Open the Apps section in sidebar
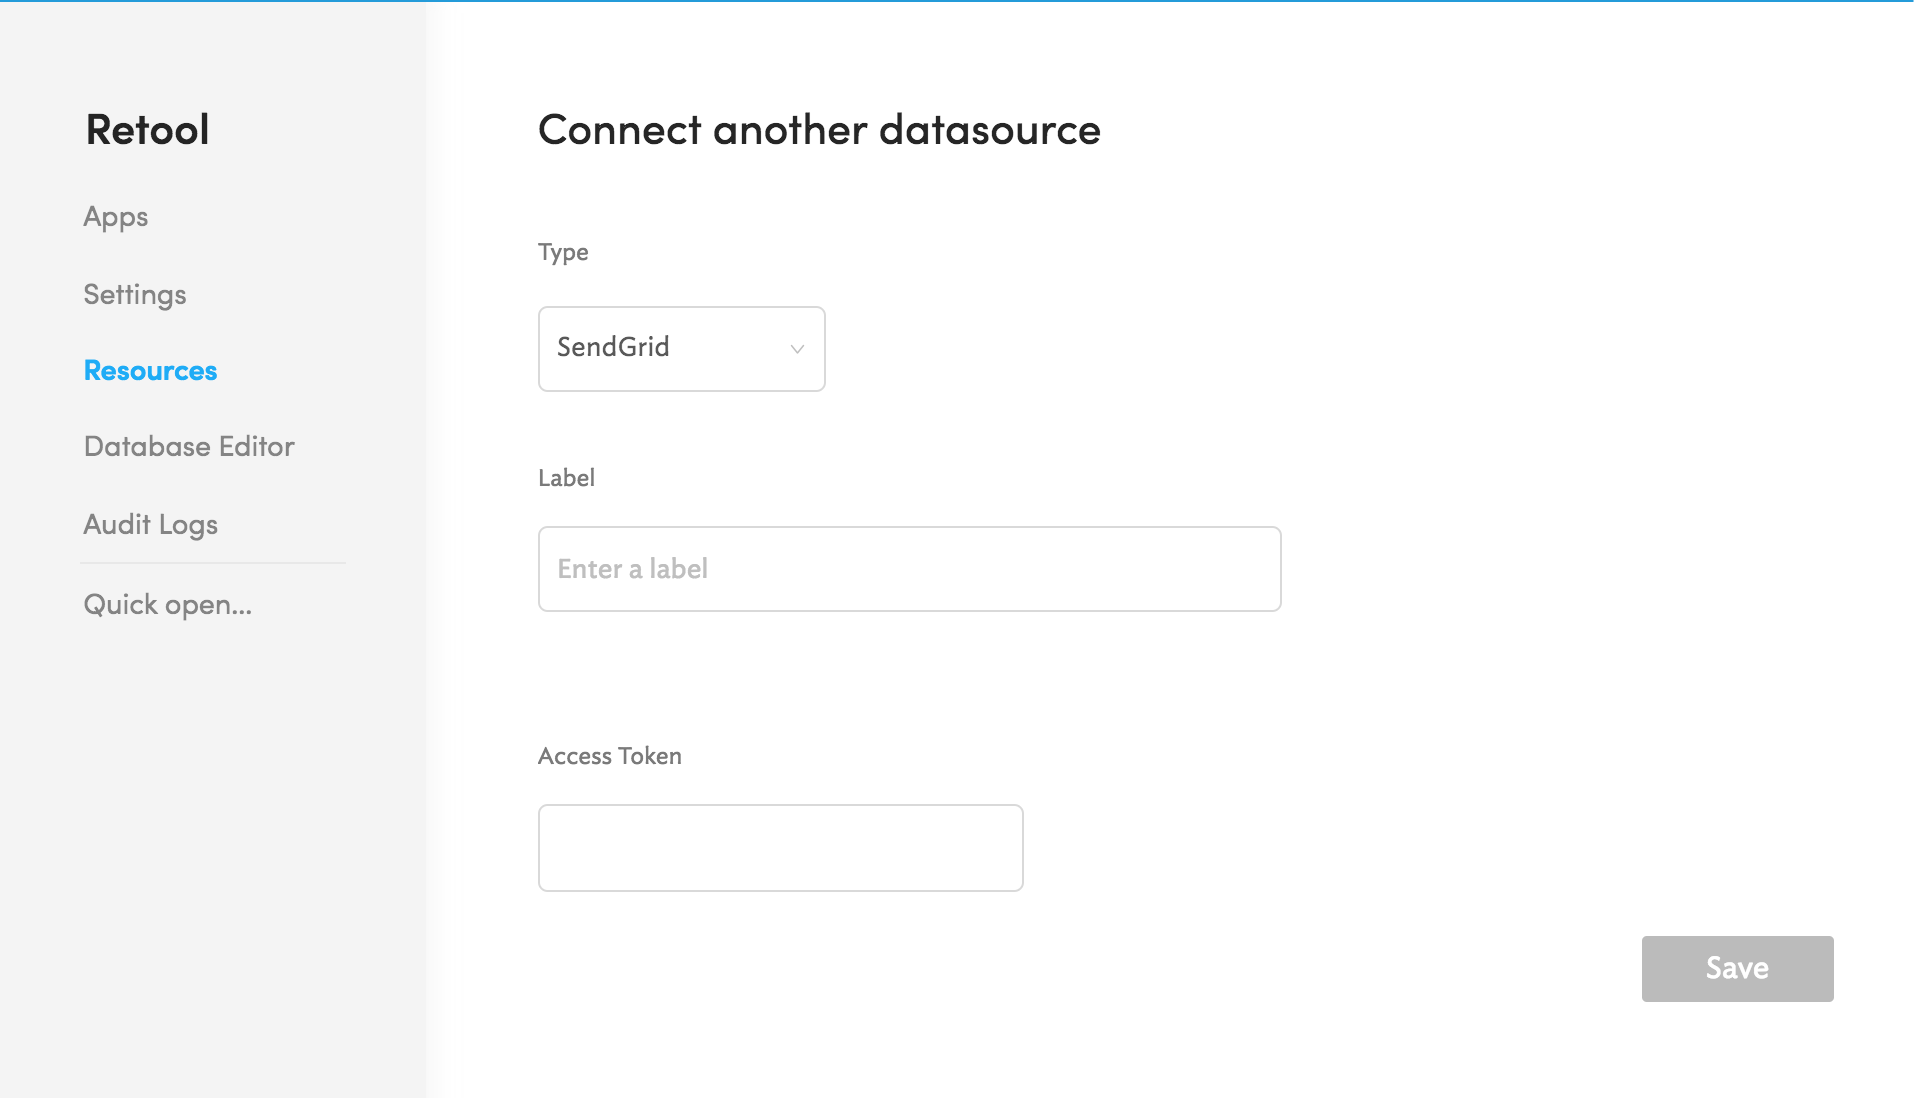Screen dimensions: 1916x1098 [116, 217]
